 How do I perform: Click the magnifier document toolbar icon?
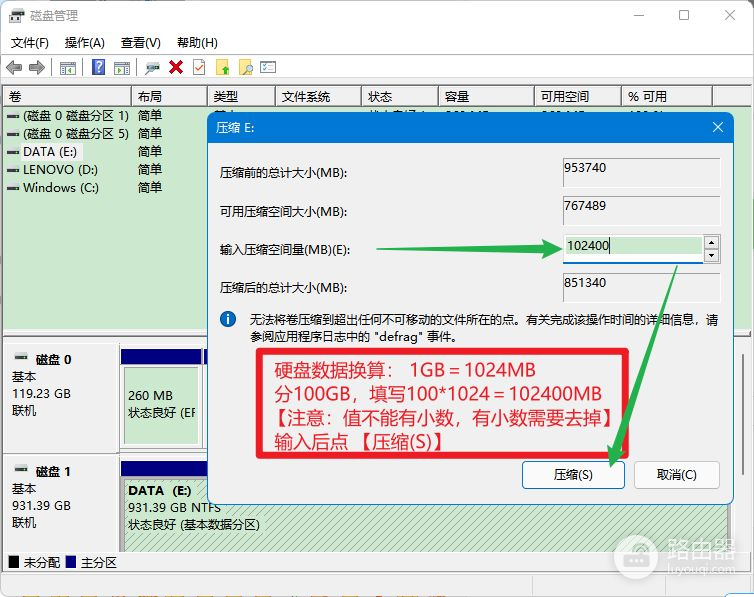click(245, 68)
